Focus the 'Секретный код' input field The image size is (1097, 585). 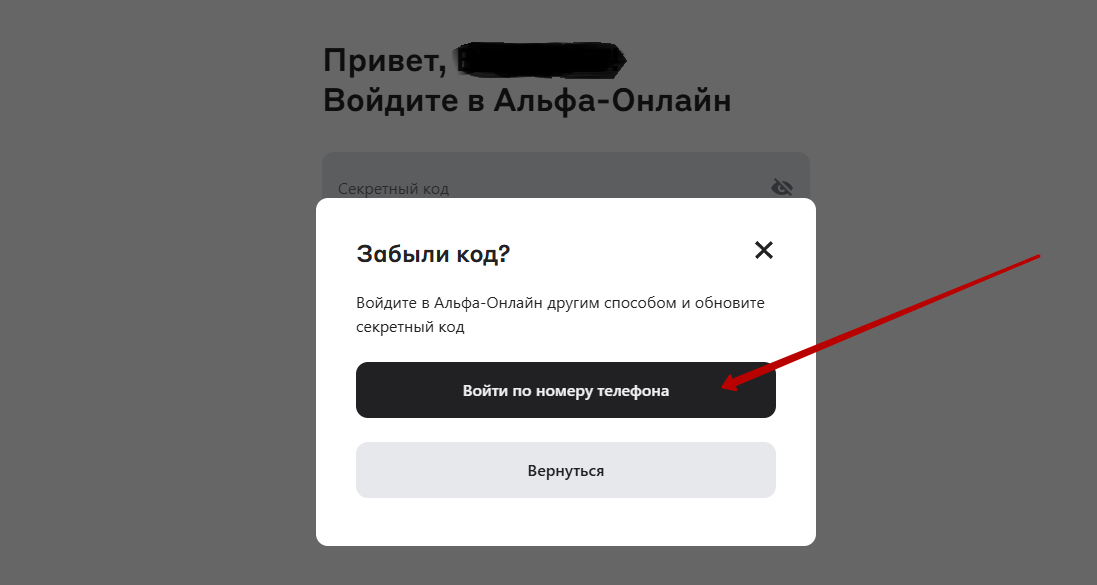coord(565,176)
